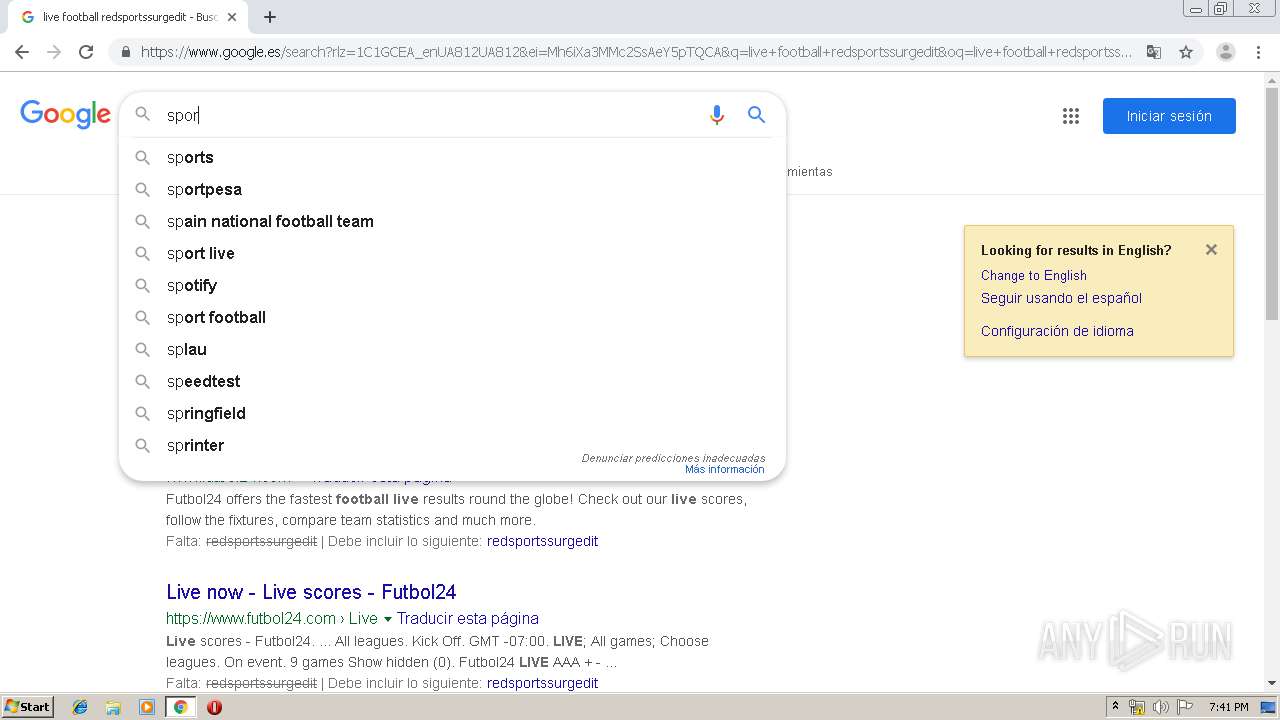Open the Google apps grid

[x=1071, y=116]
